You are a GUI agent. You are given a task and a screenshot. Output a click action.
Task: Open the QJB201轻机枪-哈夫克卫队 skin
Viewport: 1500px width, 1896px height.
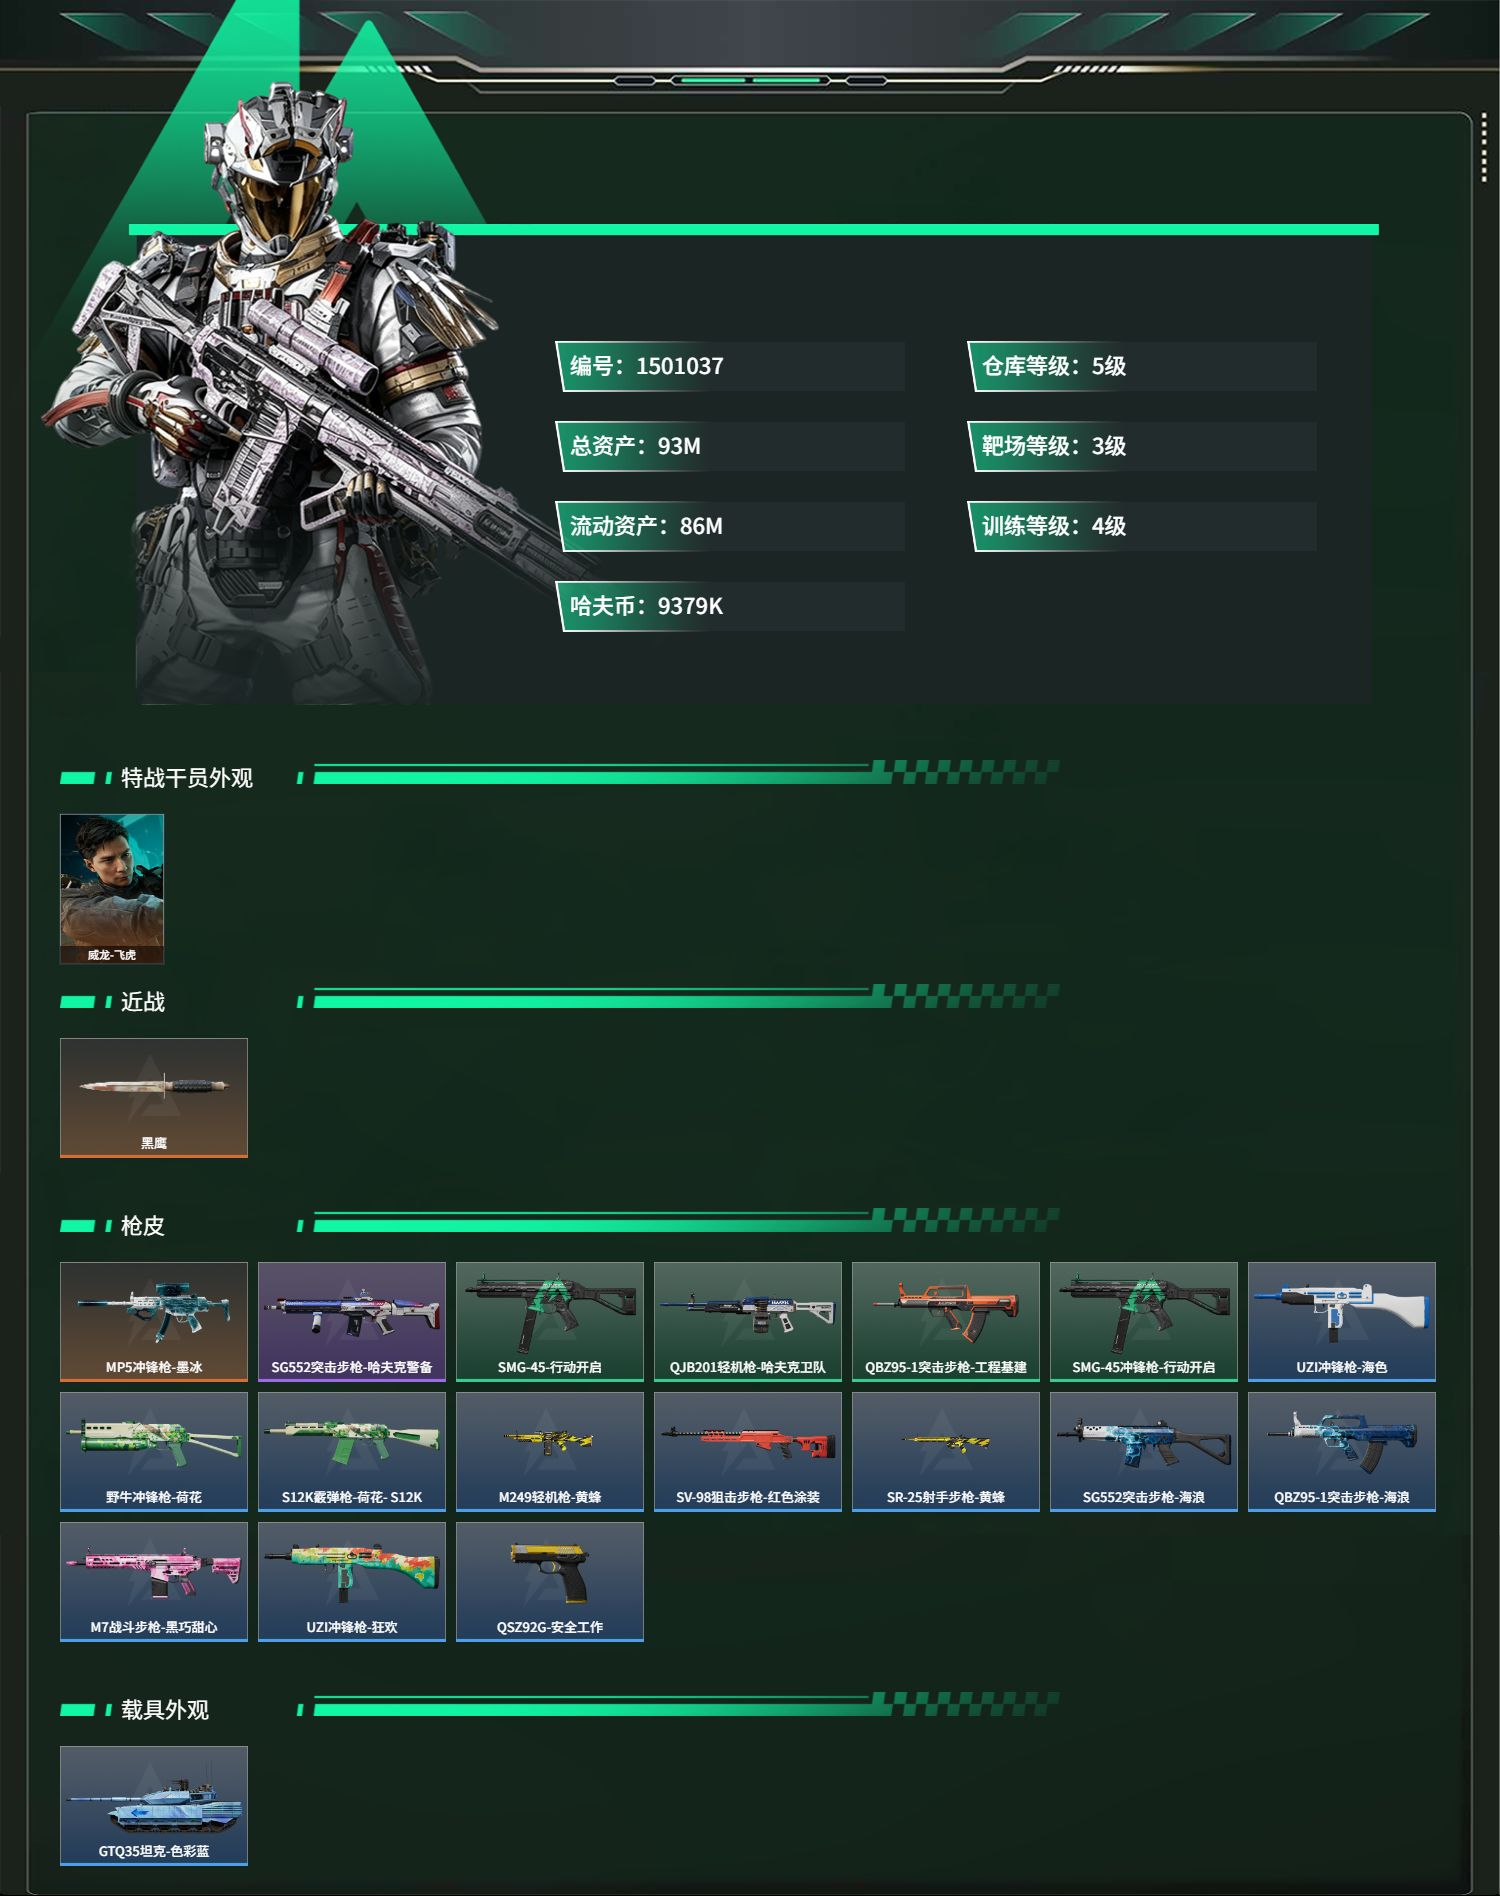pyautogui.click(x=748, y=1322)
